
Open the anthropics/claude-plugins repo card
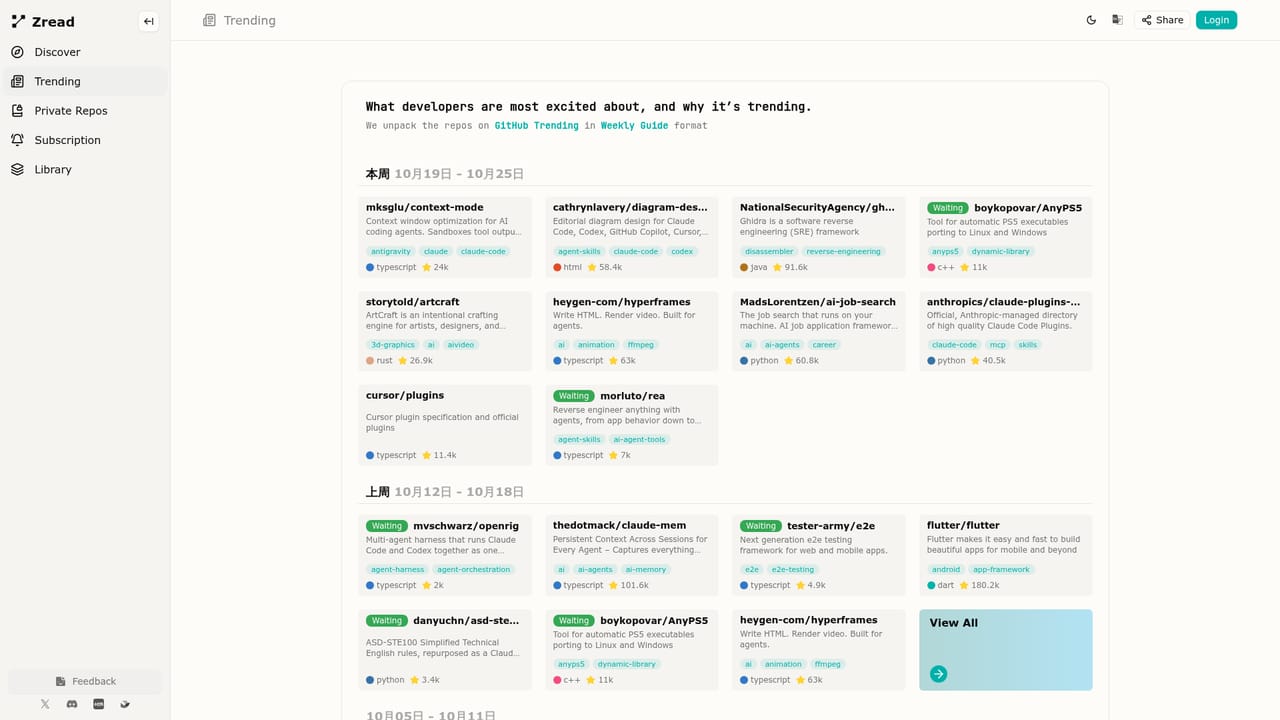[x=1006, y=331]
